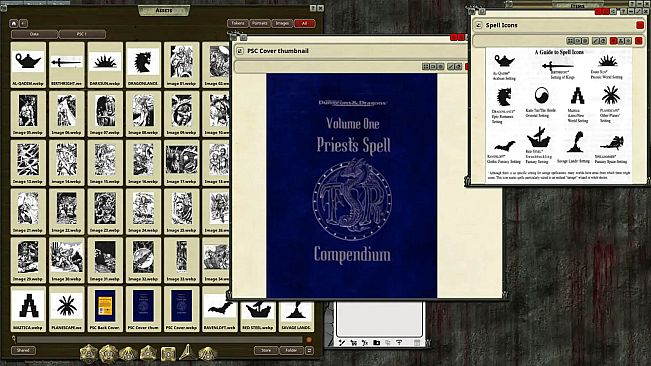Open the help question mark in Assets window
Image resolution: width=651 pixels, height=366 pixels.
click(313, 8)
